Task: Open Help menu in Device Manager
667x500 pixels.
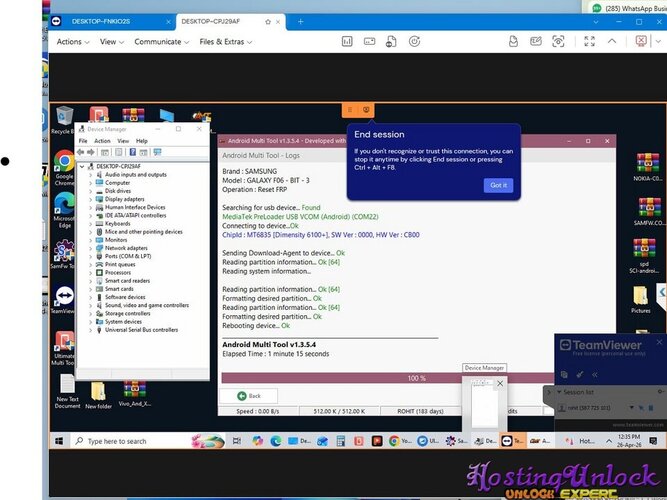Action: [142, 141]
